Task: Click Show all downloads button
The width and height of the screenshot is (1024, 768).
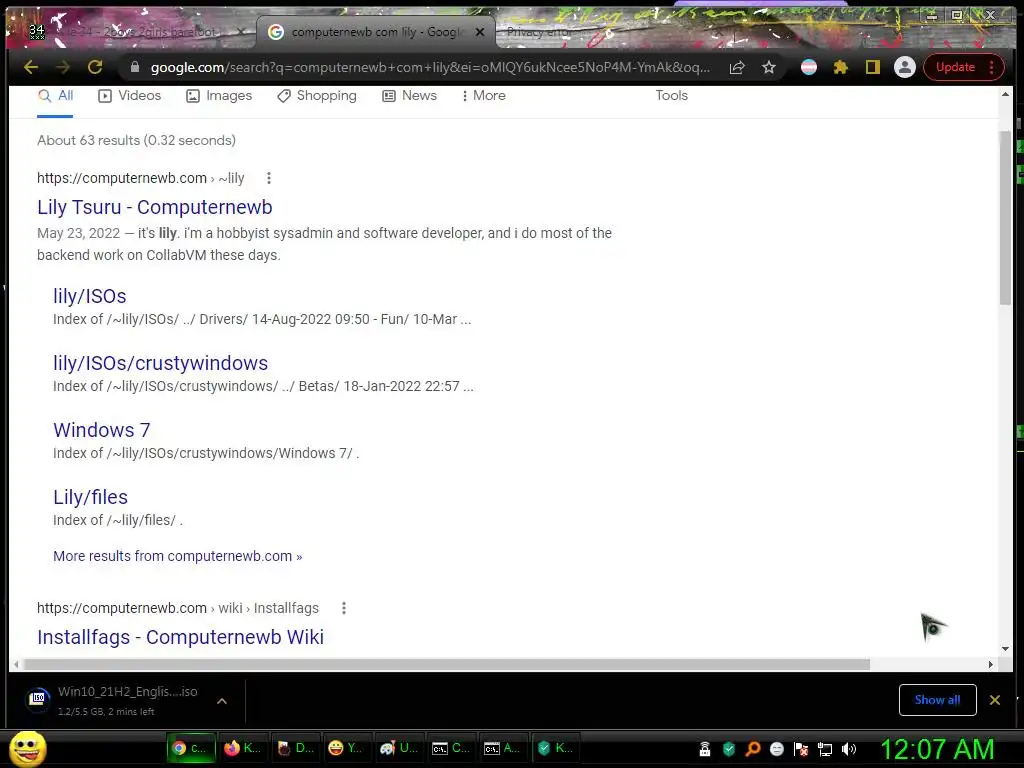Action: 937,700
